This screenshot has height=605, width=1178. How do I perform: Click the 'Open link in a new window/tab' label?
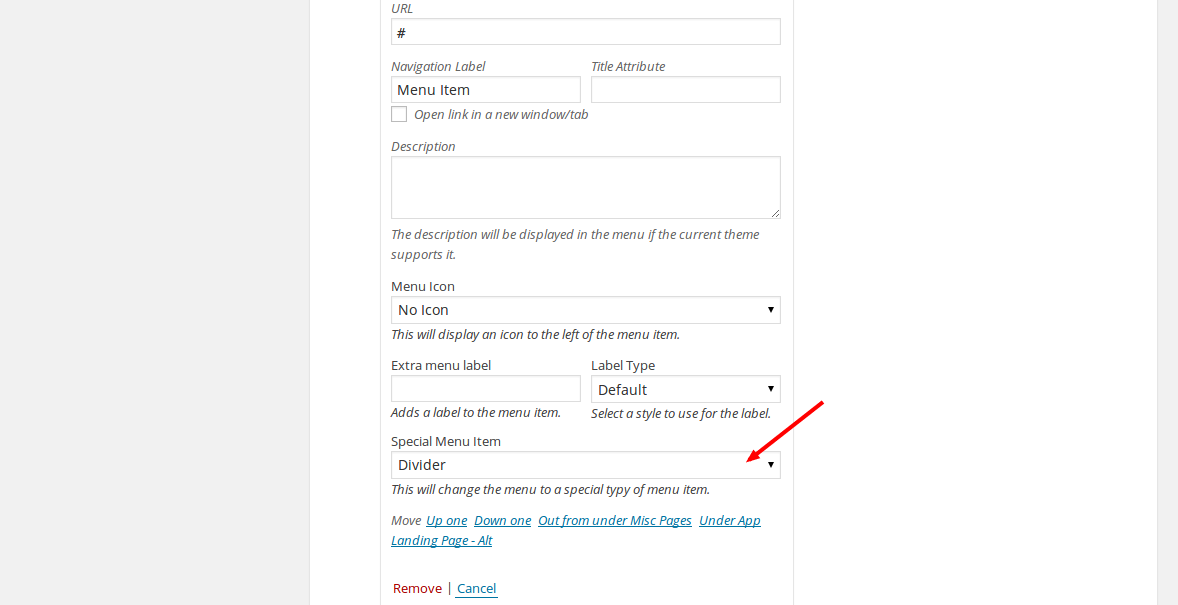pos(501,115)
